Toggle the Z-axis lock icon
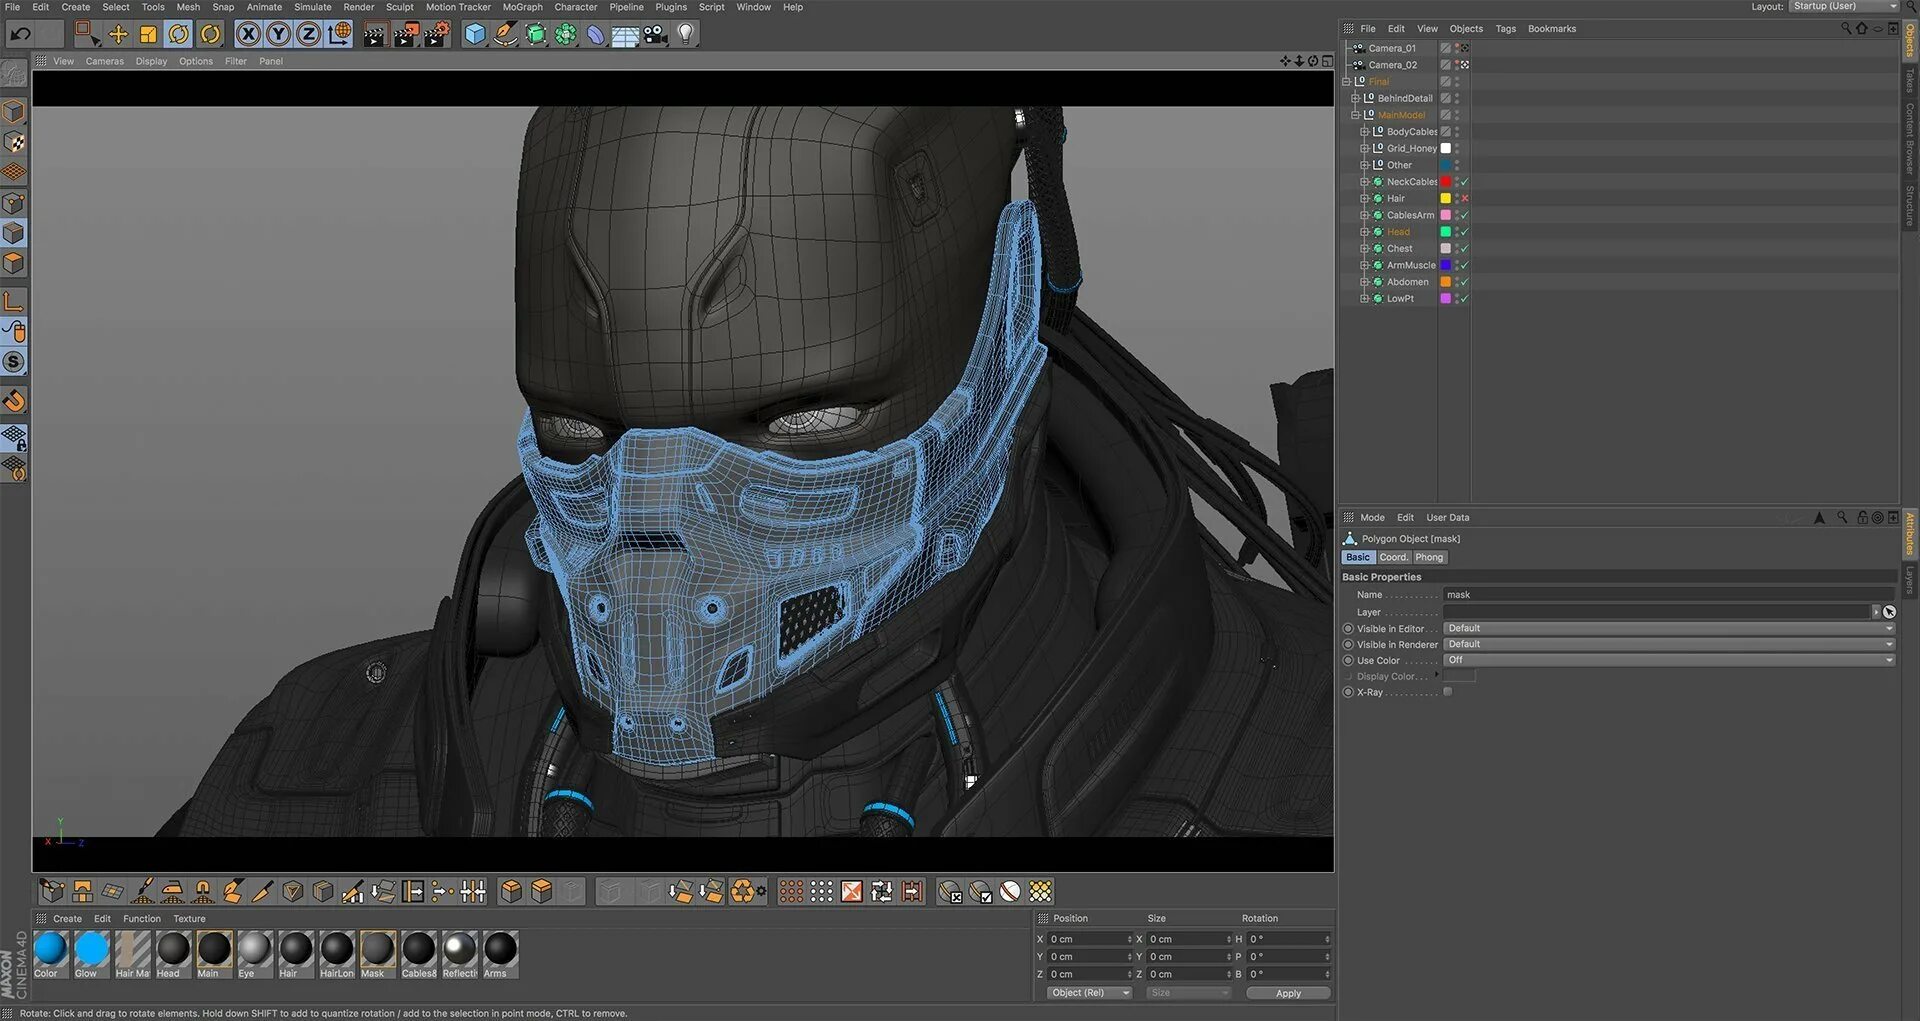 pos(309,34)
